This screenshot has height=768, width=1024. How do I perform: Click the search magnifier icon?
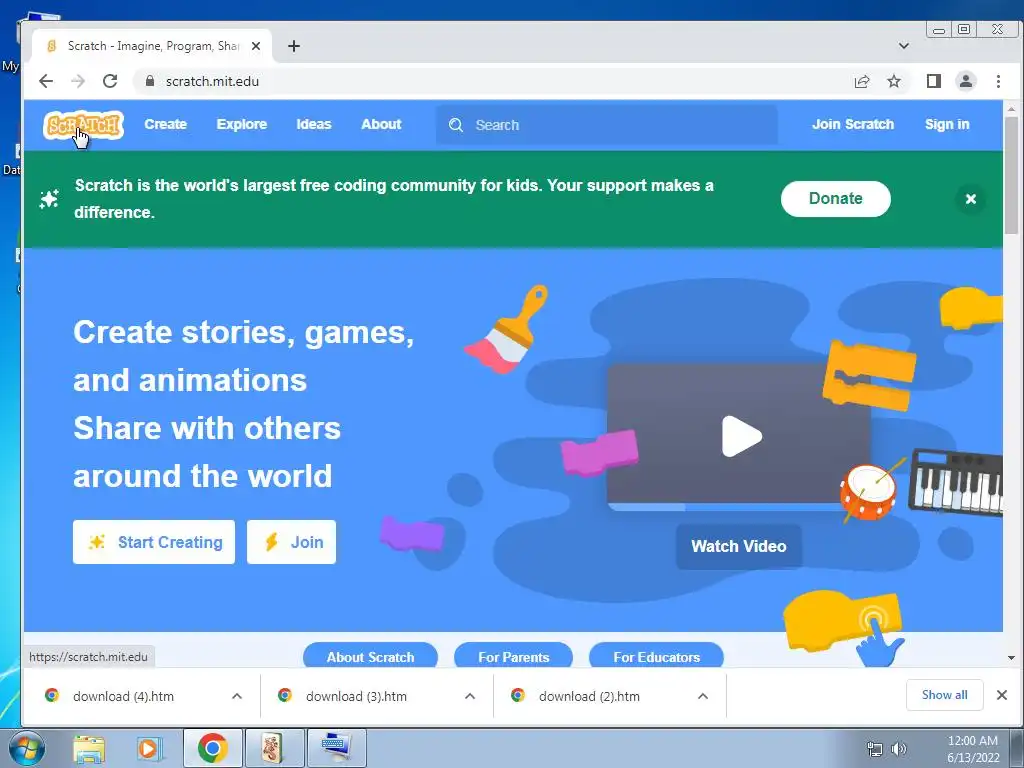tap(456, 125)
